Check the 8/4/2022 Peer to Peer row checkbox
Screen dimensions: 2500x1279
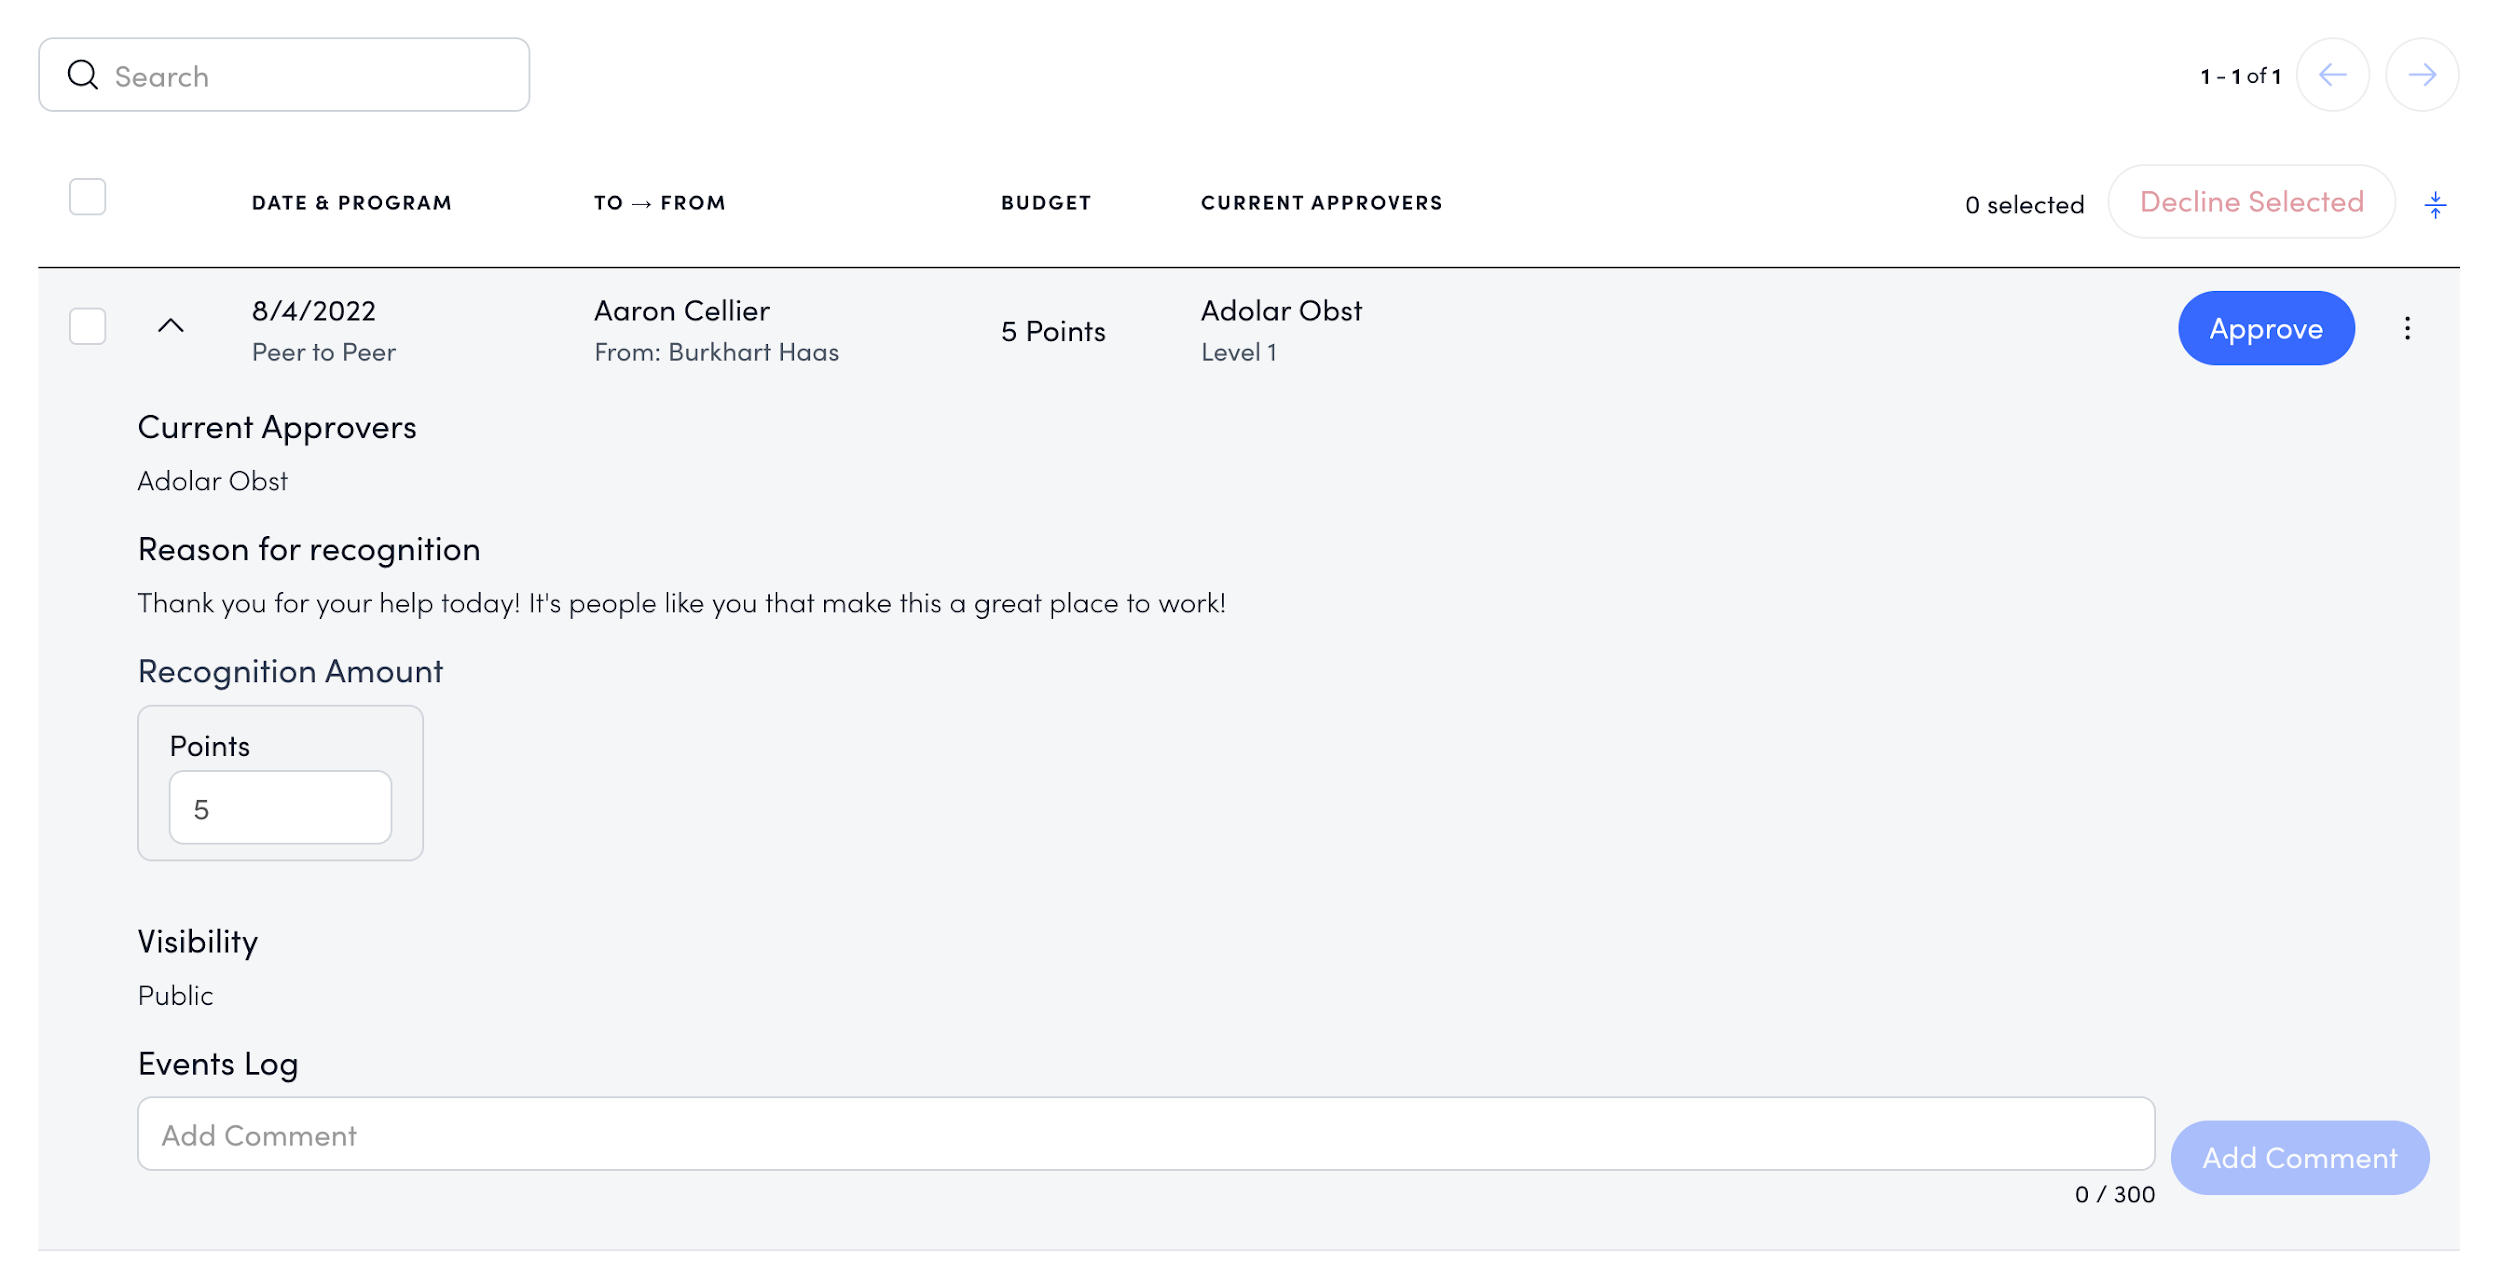[x=88, y=325]
